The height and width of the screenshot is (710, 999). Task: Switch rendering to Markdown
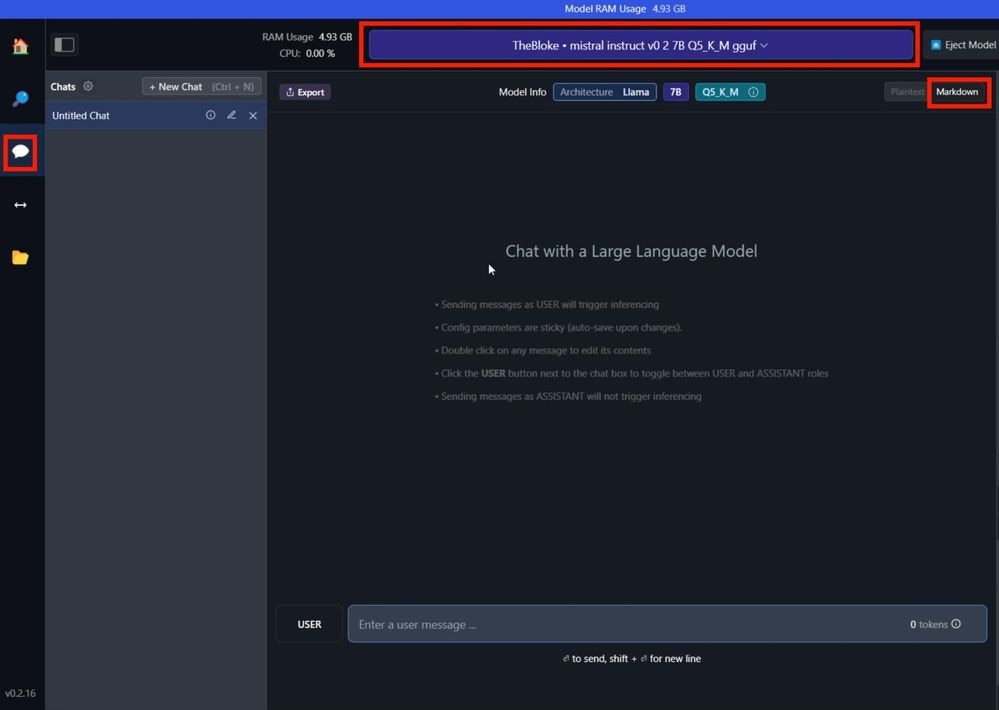(x=957, y=92)
